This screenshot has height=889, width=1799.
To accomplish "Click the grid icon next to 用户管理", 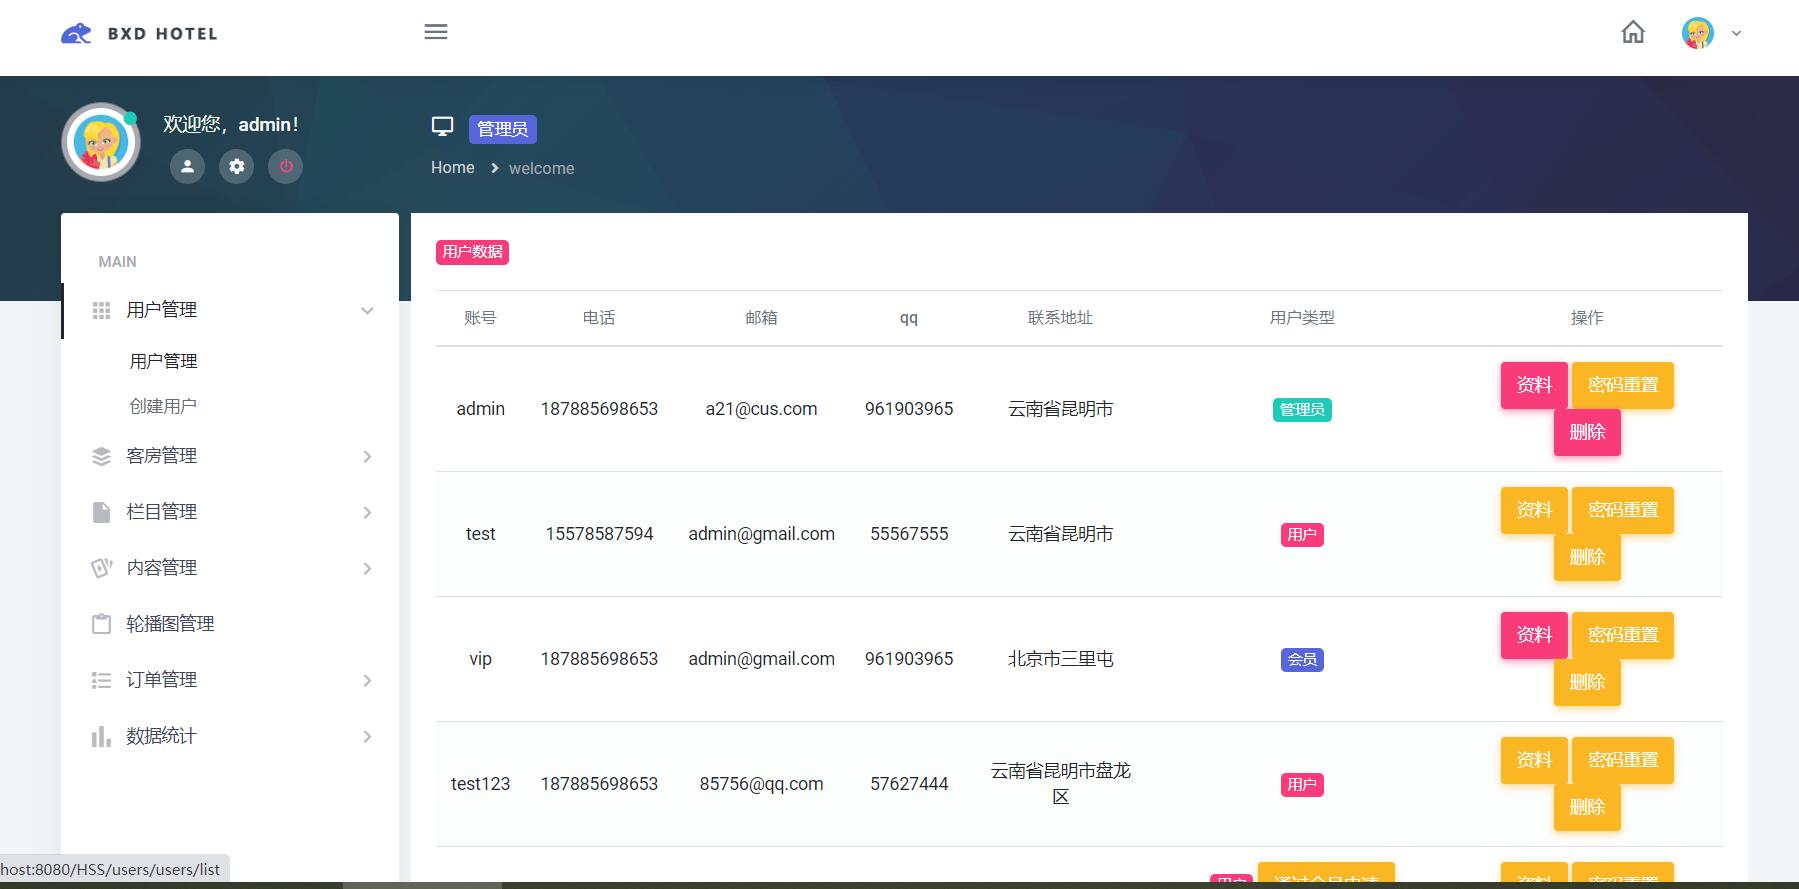I will pyautogui.click(x=101, y=311).
